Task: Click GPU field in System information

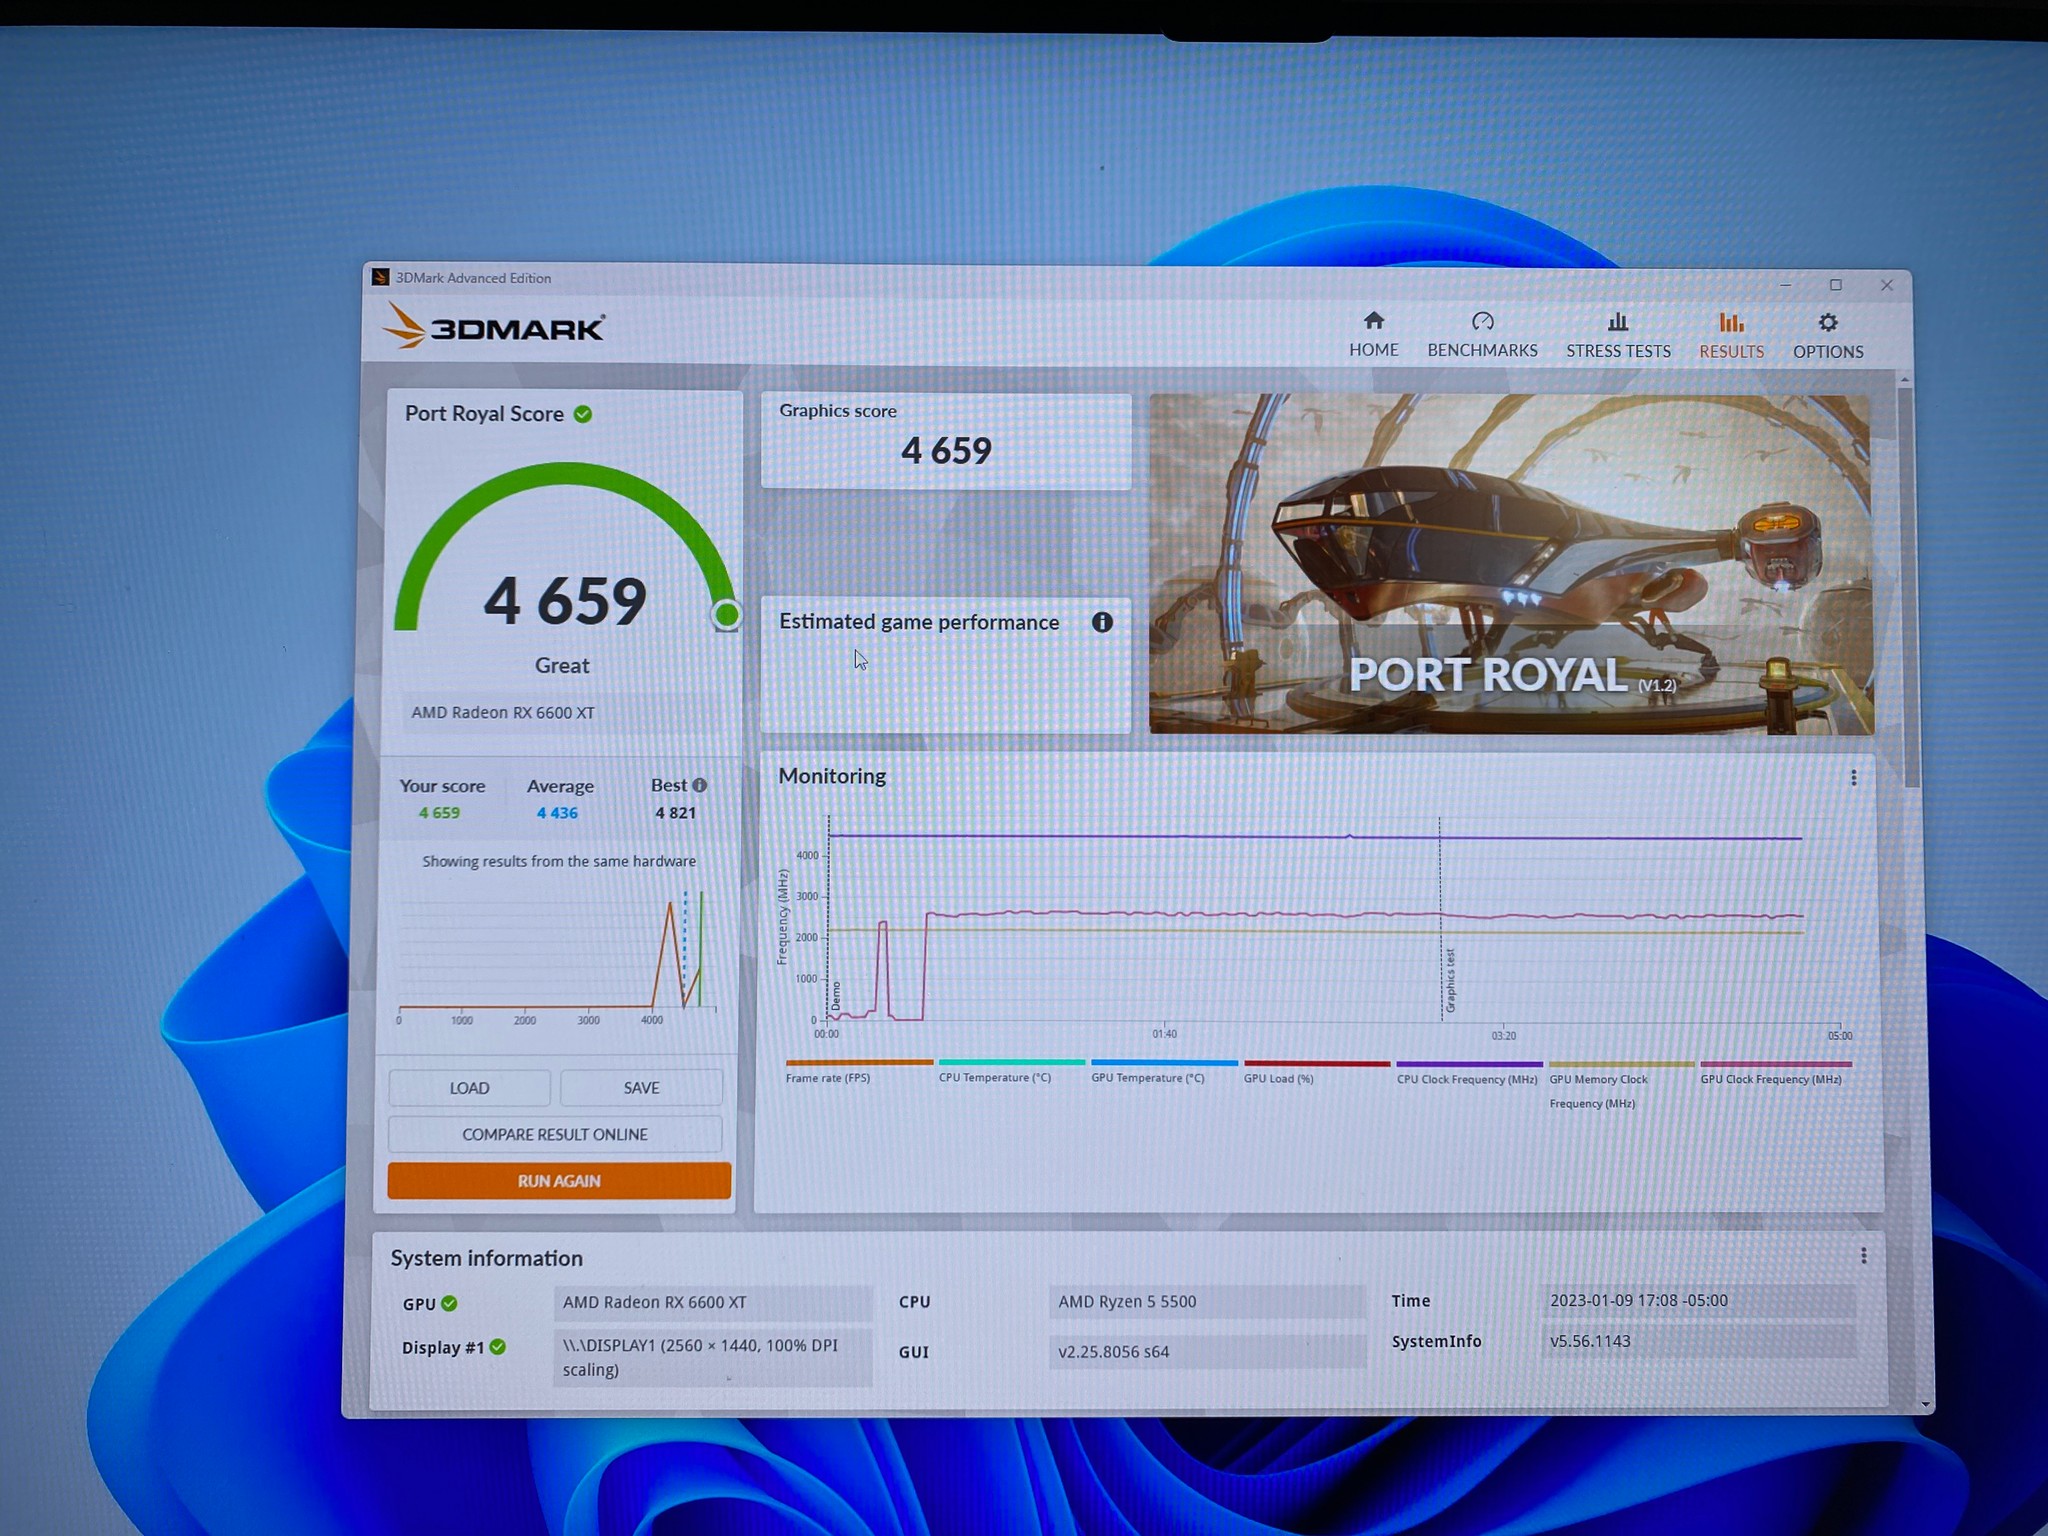Action: [x=712, y=1302]
